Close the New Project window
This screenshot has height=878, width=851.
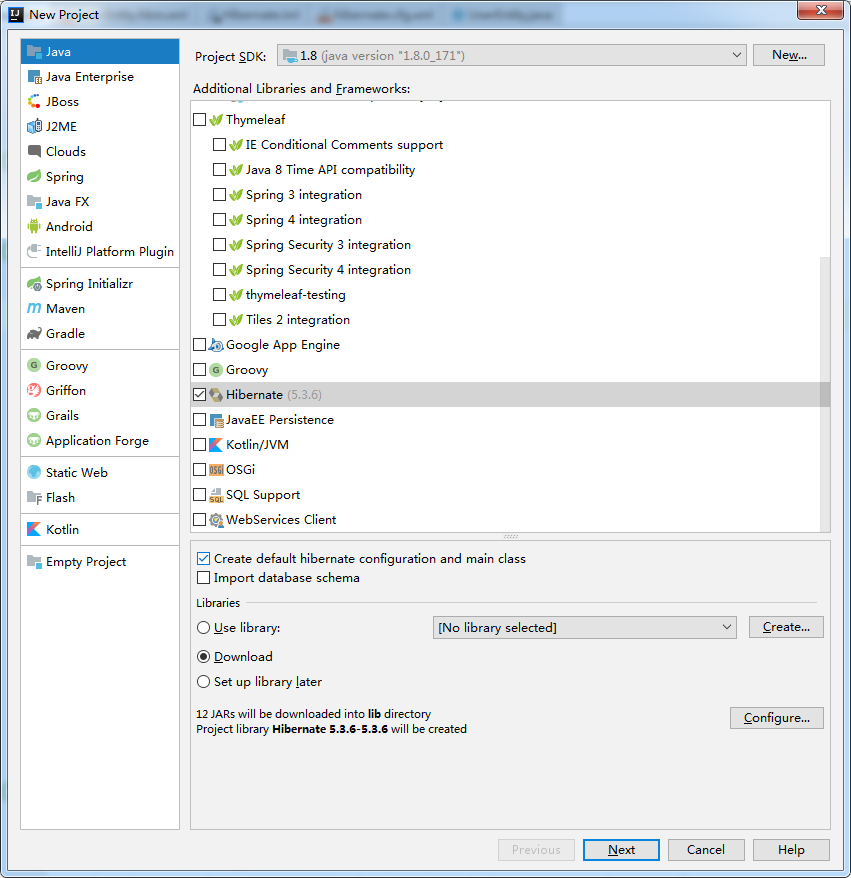(821, 10)
